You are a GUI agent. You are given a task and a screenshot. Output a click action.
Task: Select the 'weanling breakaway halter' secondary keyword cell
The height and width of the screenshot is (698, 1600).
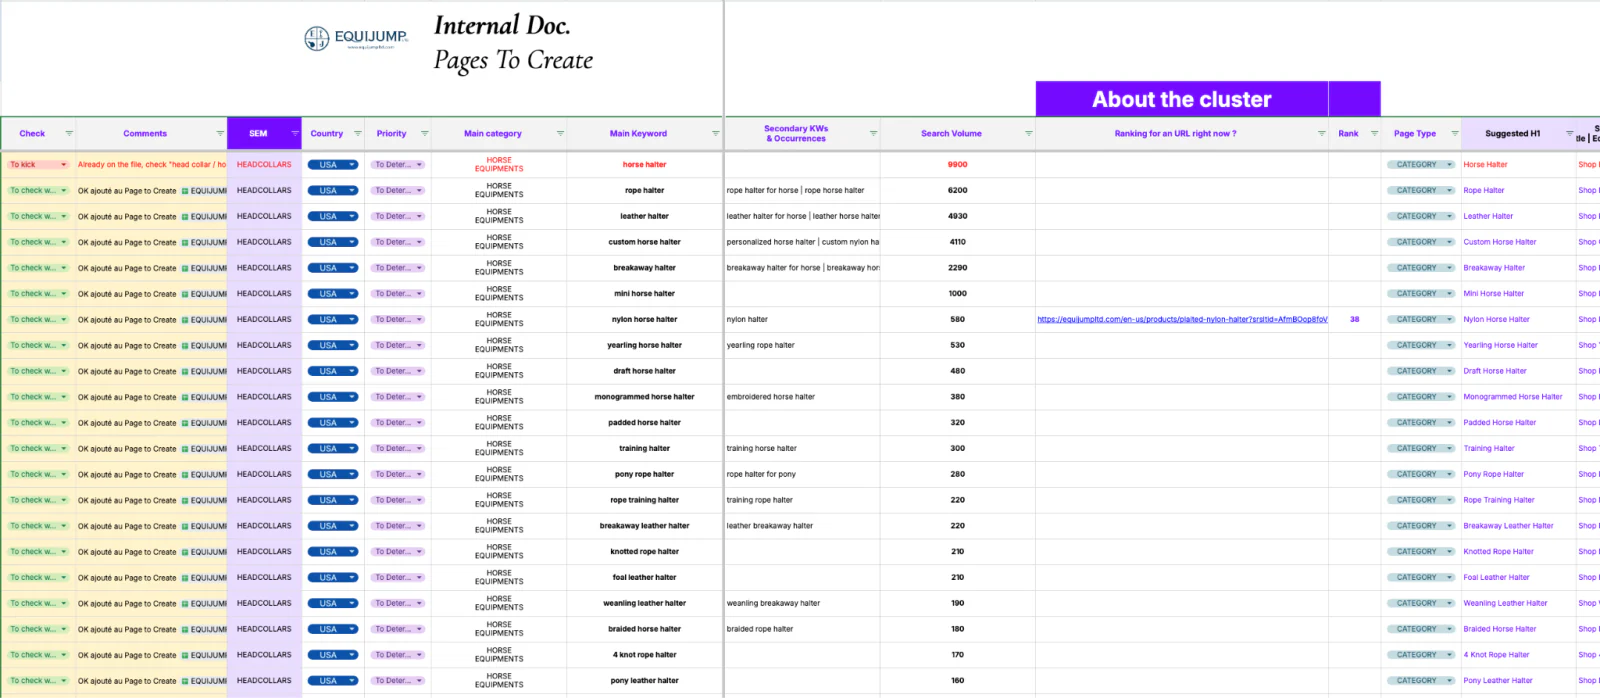(802, 603)
